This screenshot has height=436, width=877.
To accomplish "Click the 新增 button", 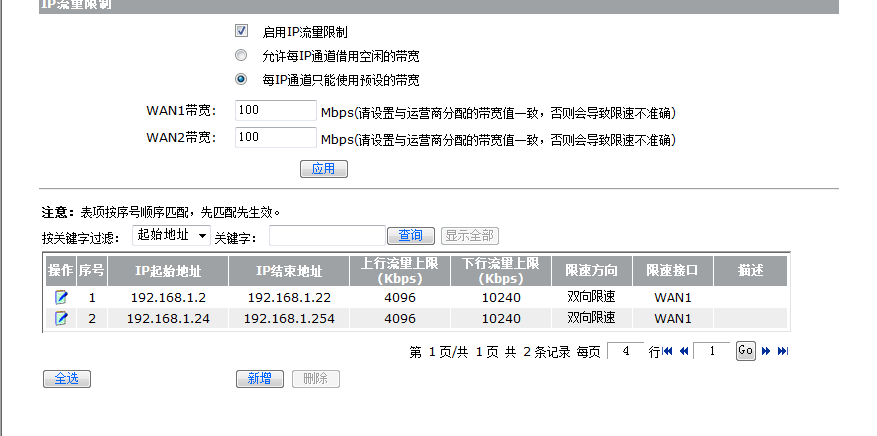I will click(260, 379).
